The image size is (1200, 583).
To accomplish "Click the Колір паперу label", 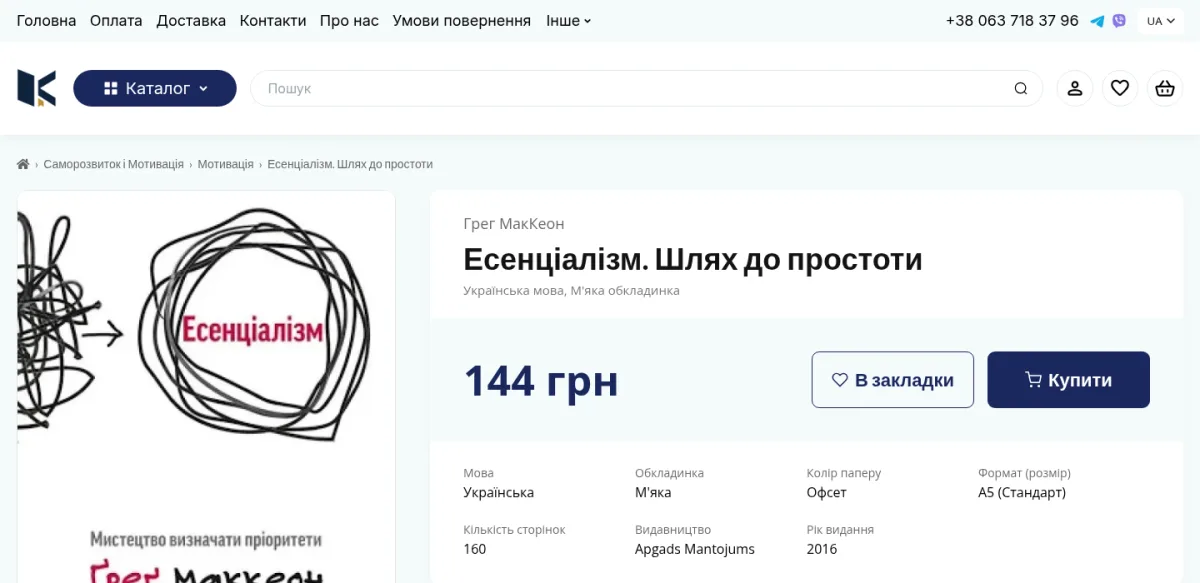I will 844,473.
